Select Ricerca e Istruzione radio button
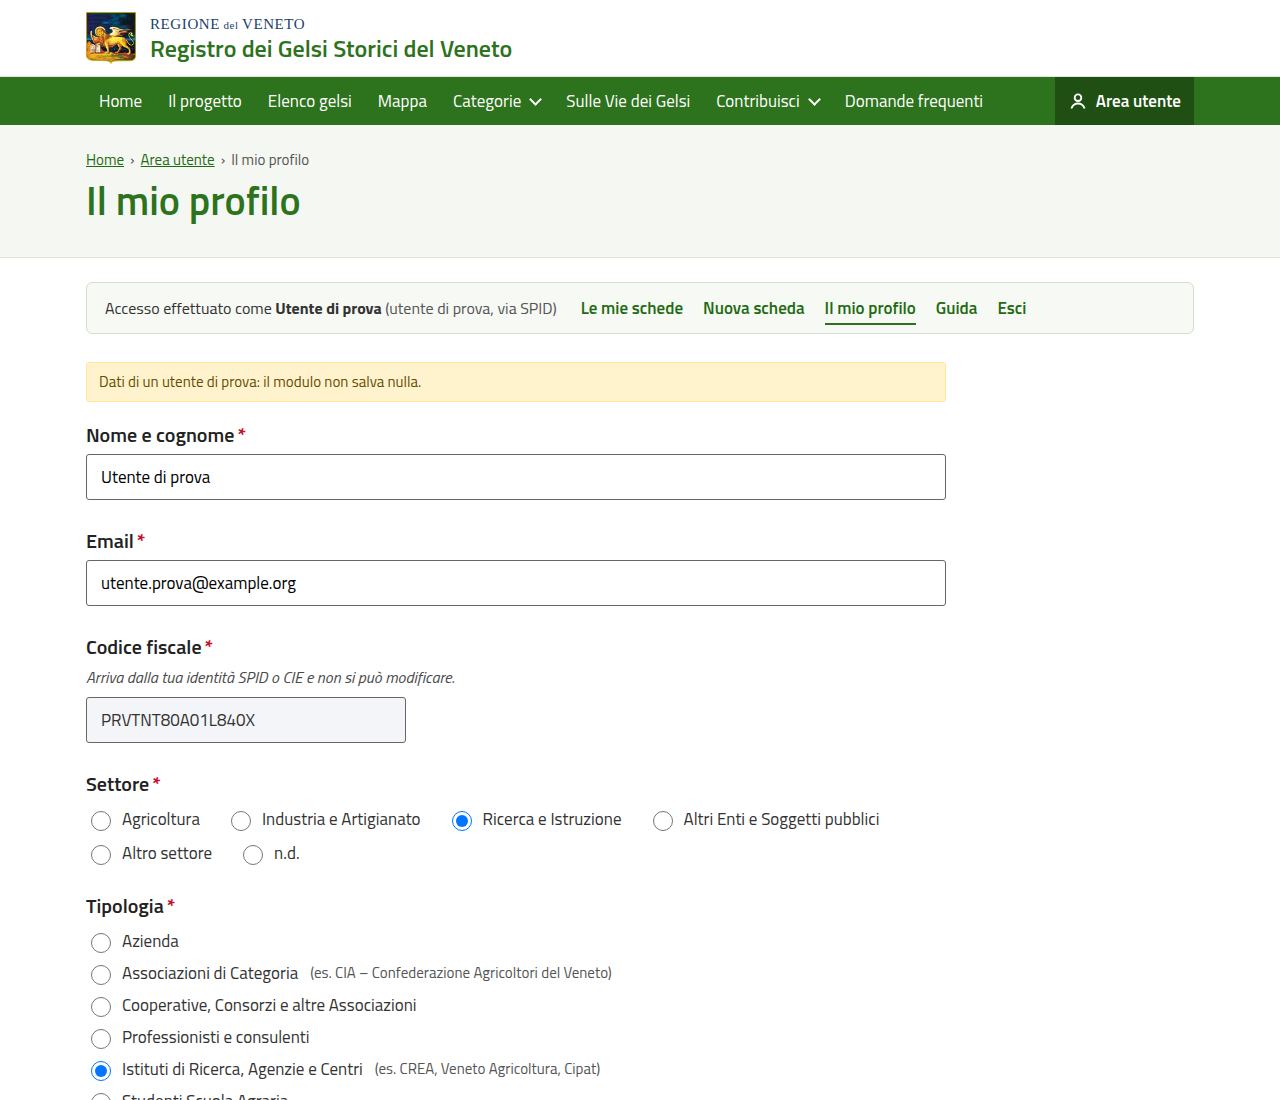Screen dimensions: 1280x1100 pos(462,821)
